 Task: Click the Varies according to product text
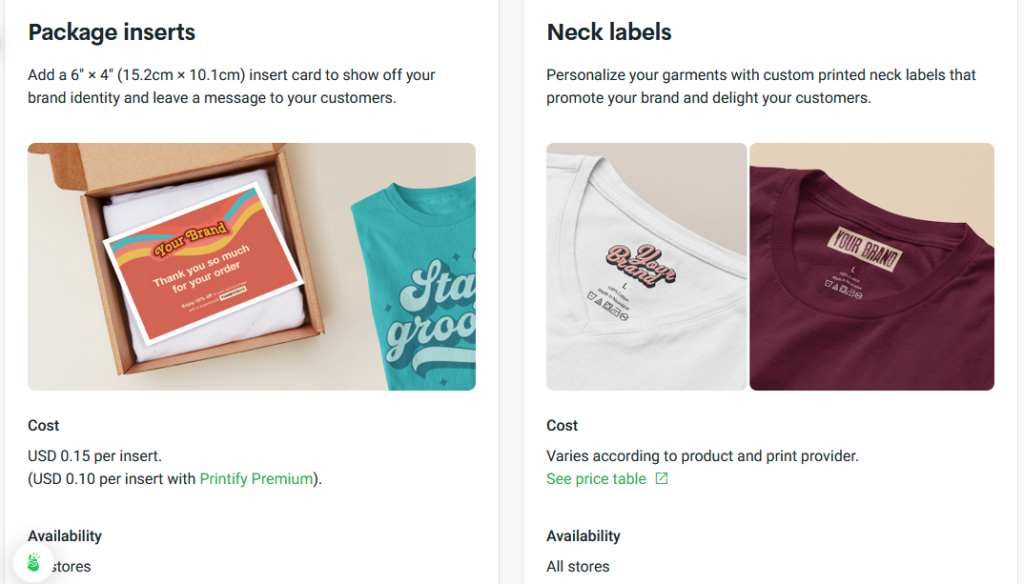[x=702, y=455]
